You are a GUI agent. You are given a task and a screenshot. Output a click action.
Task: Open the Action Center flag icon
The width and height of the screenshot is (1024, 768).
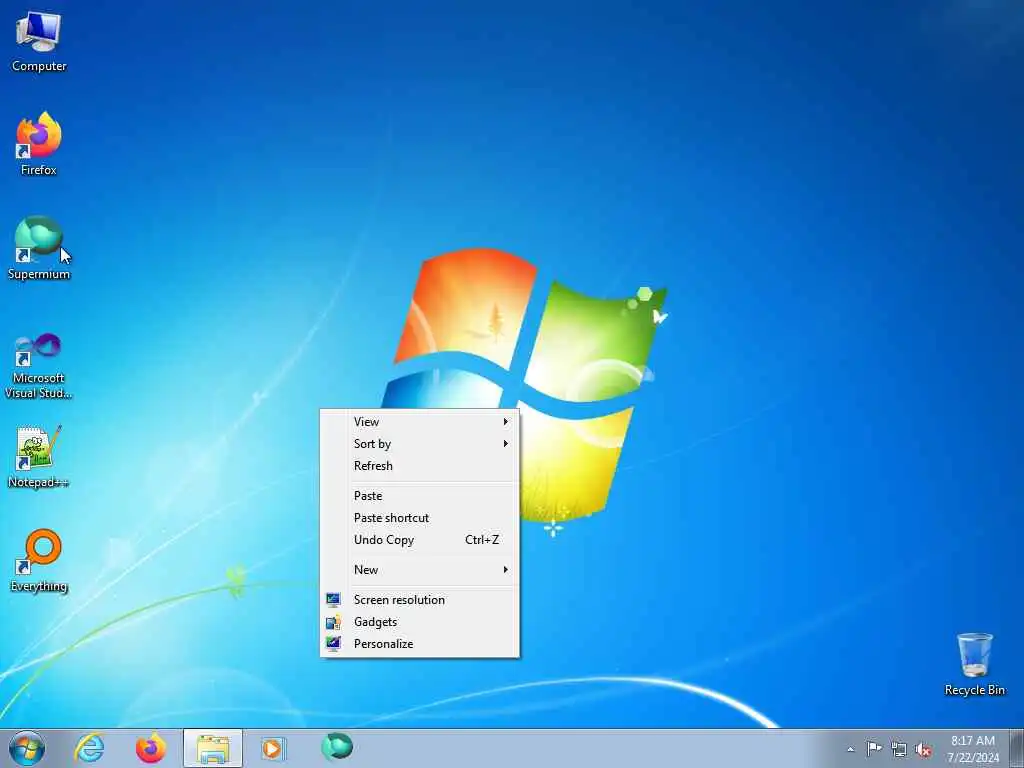click(x=874, y=749)
